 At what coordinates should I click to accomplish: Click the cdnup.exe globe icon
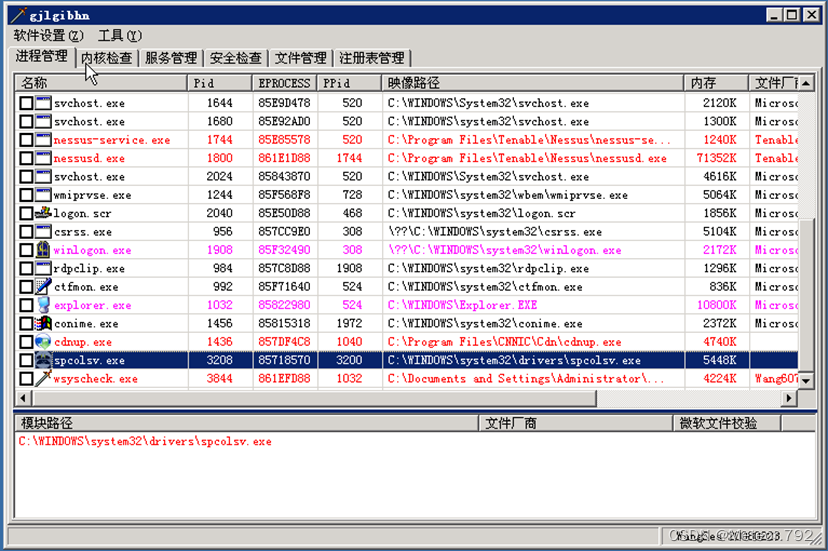[x=43, y=342]
